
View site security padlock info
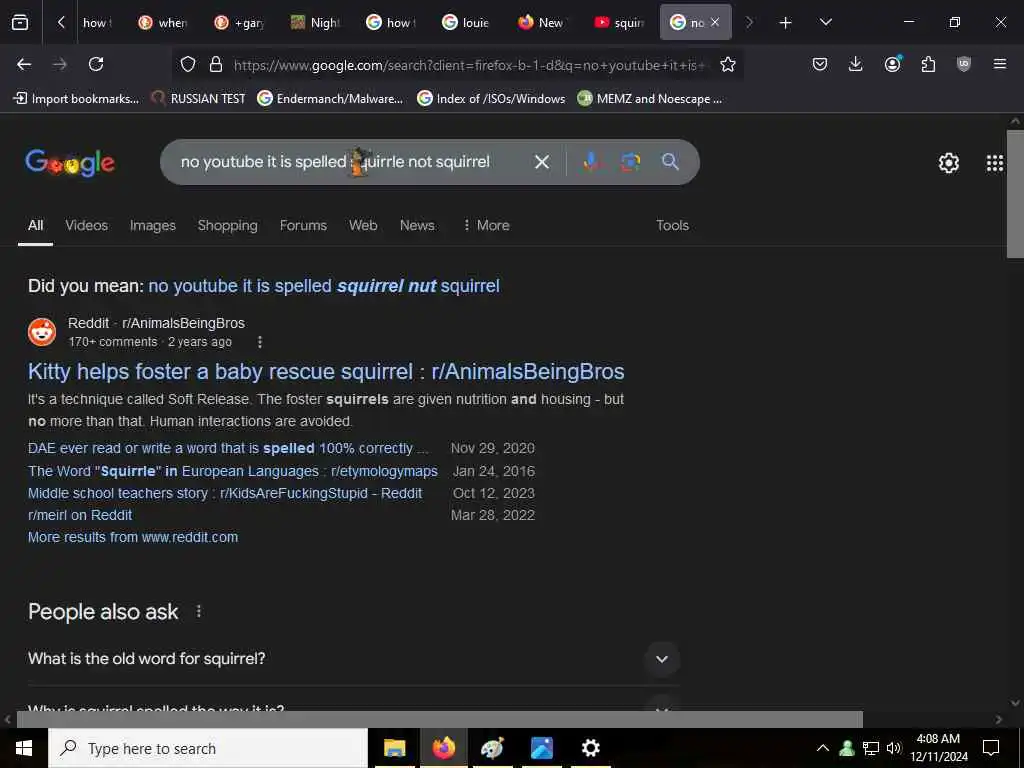coord(216,64)
